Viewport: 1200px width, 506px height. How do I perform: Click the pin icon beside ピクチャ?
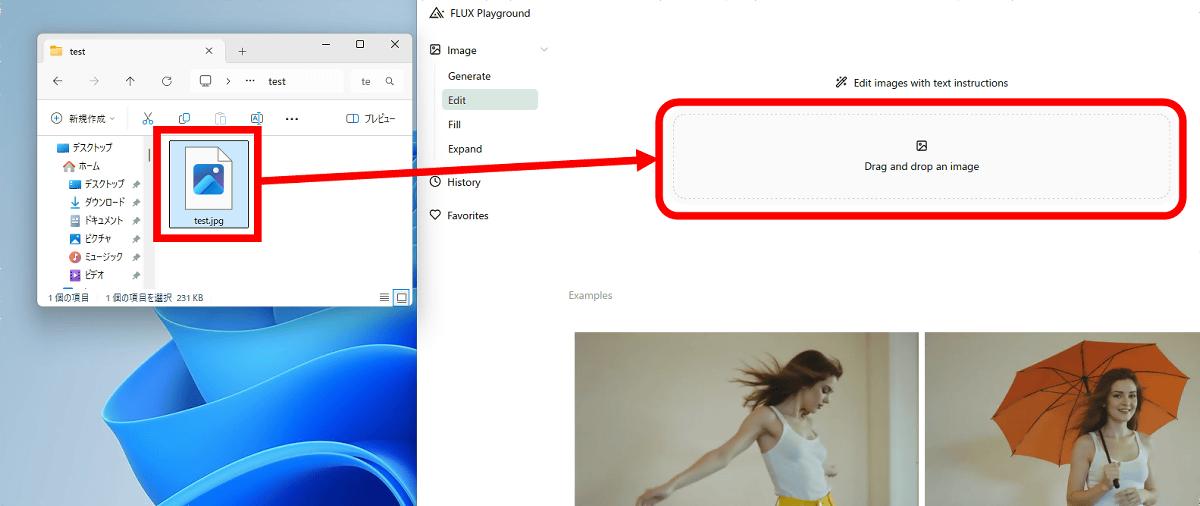point(136,239)
